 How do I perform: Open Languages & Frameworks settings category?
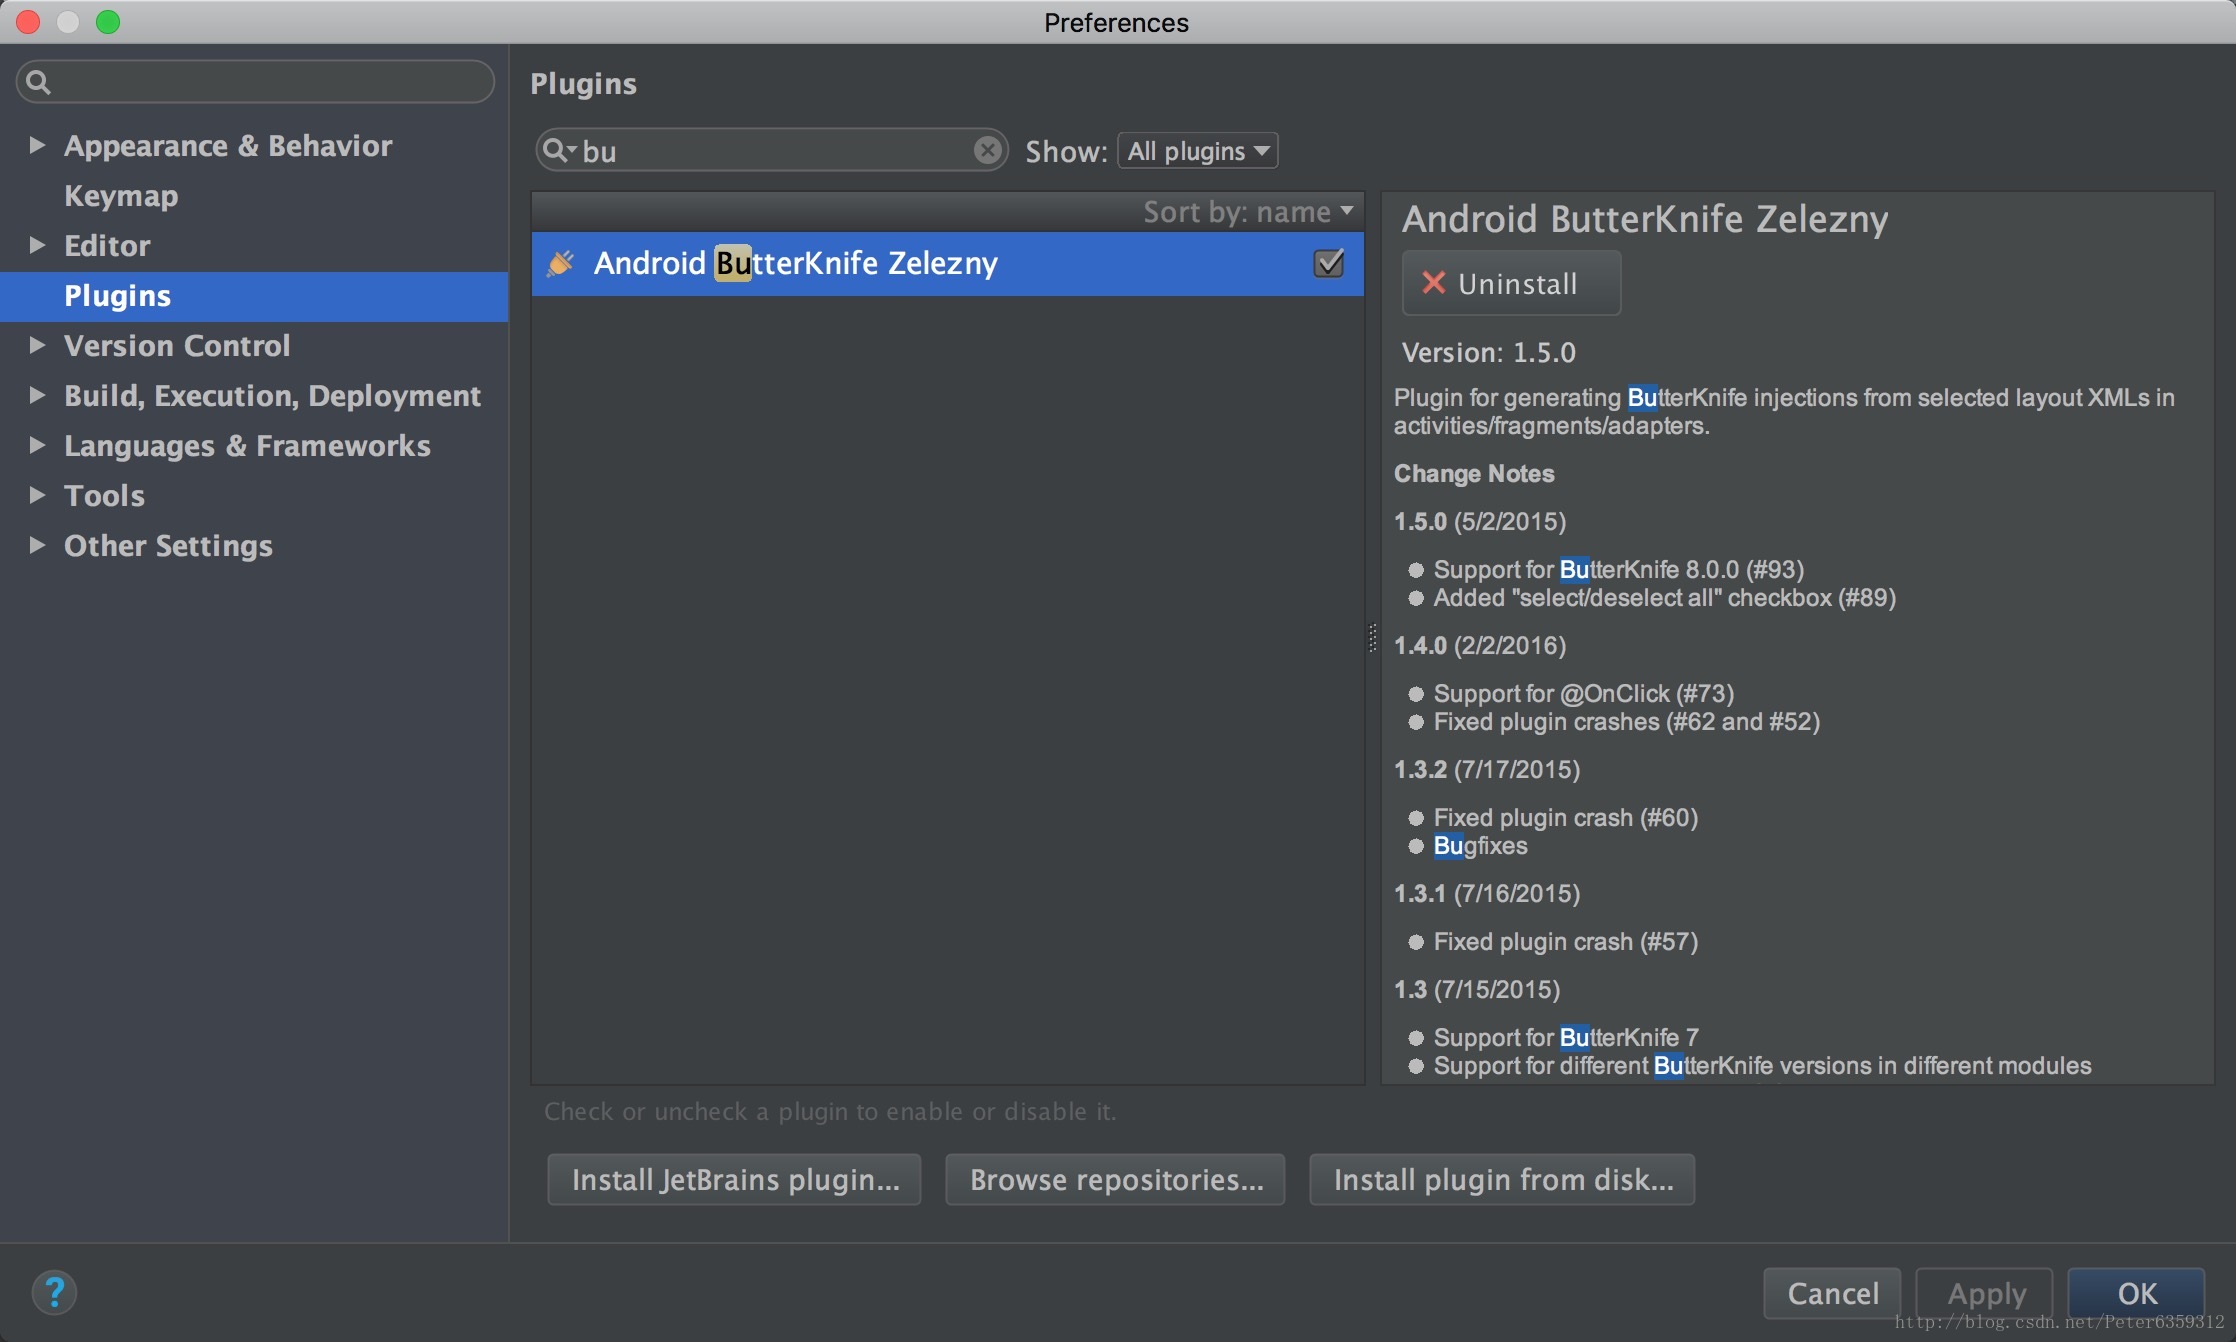coord(247,446)
